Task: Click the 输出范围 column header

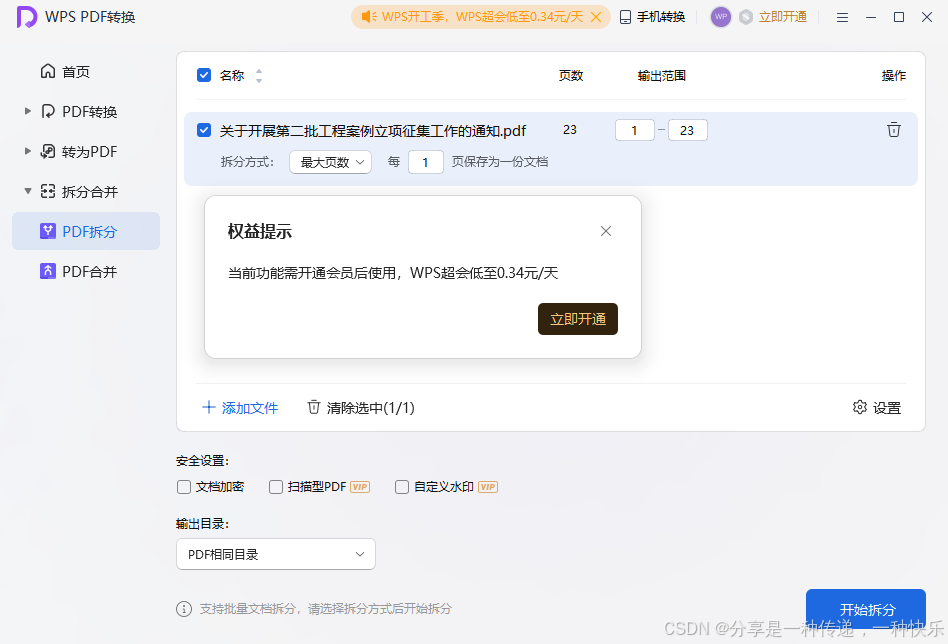Action: point(661,76)
